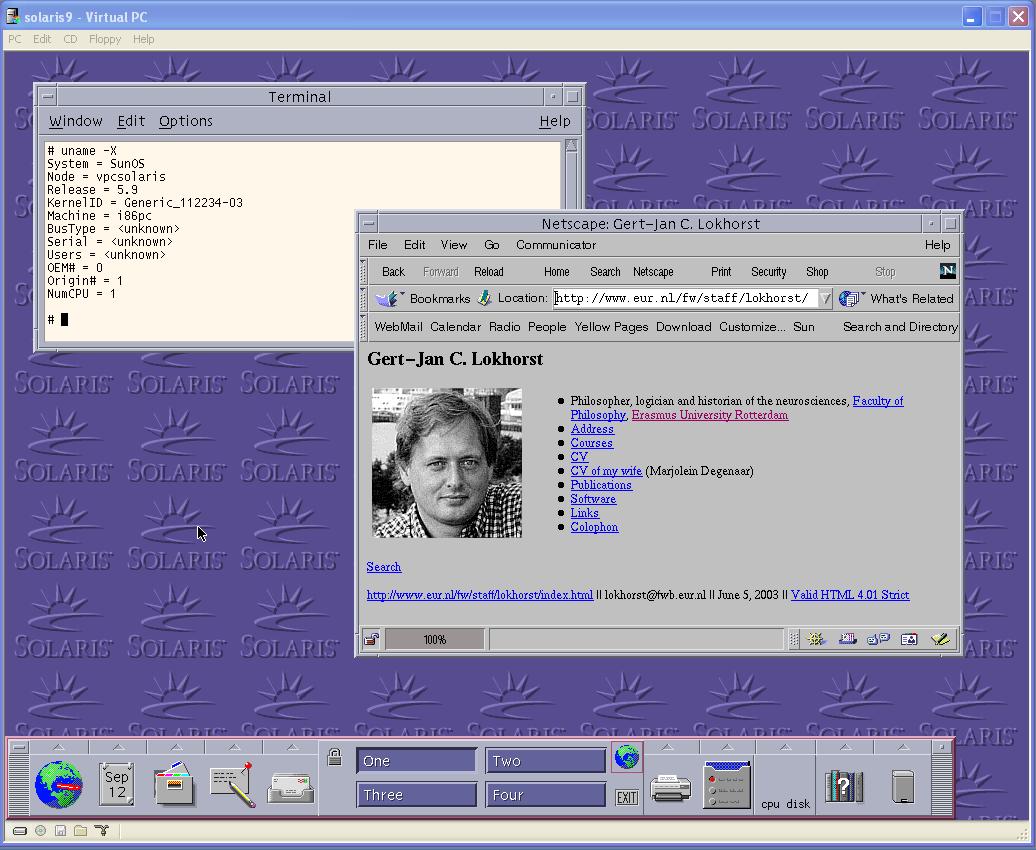Expand the subpanel arrow above the File Manager icon
This screenshot has height=850, width=1036.
click(x=176, y=747)
